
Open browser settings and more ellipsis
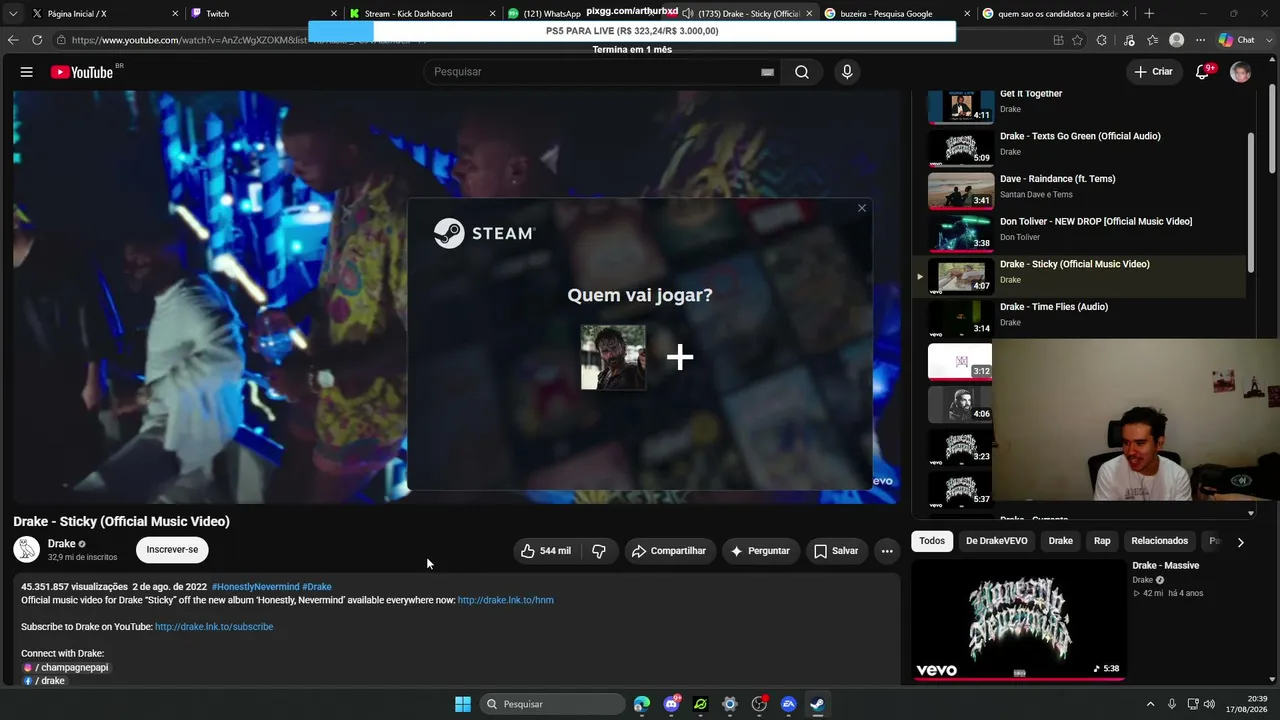tap(1201, 40)
